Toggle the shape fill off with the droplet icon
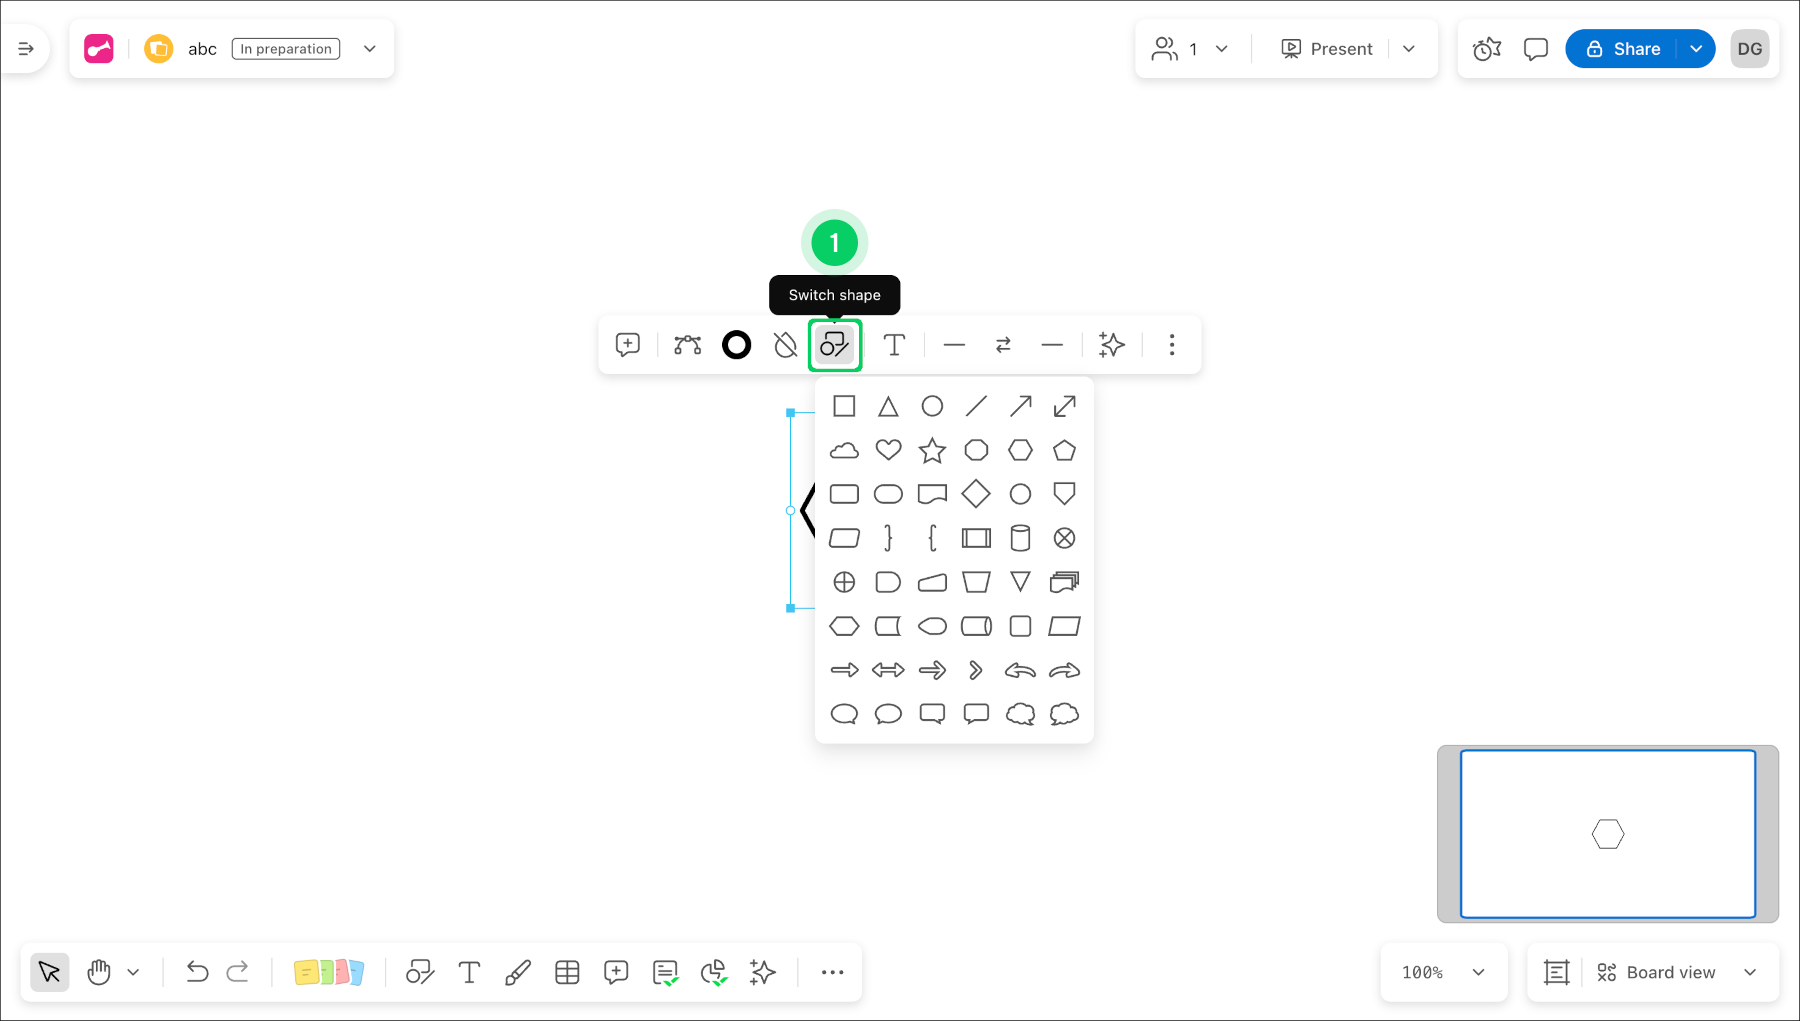The image size is (1800, 1021). pos(786,345)
